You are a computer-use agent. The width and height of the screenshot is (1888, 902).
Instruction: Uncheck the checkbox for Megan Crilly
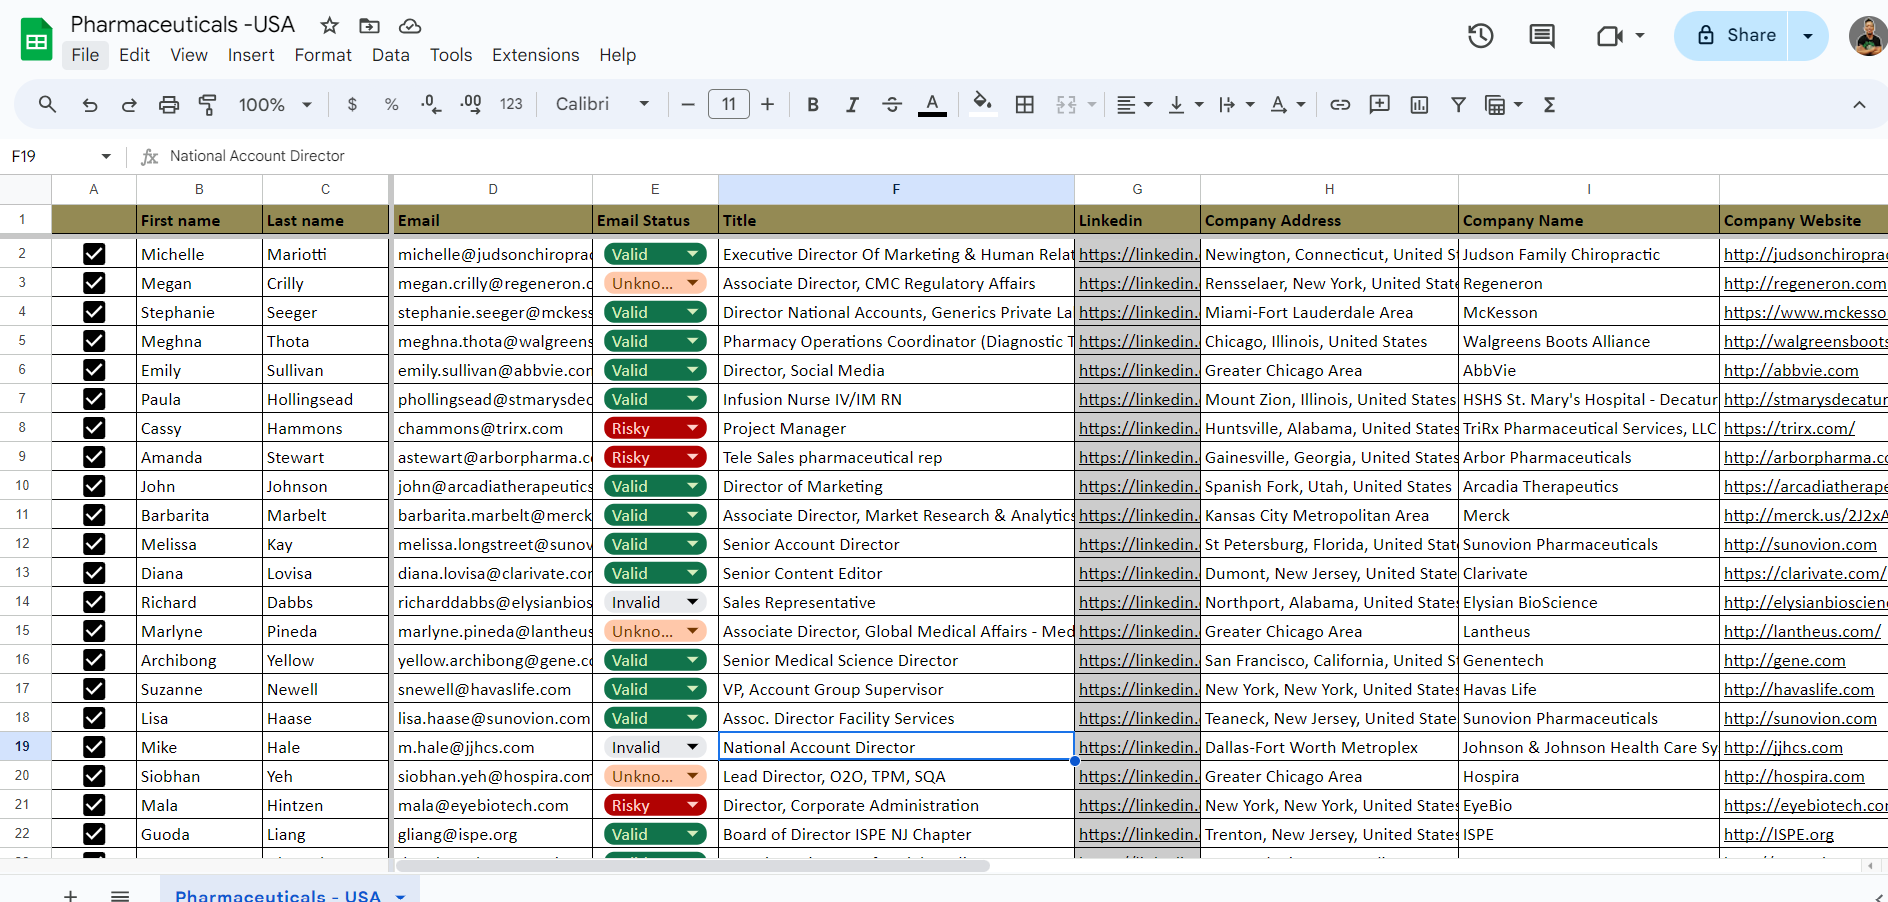coord(94,283)
